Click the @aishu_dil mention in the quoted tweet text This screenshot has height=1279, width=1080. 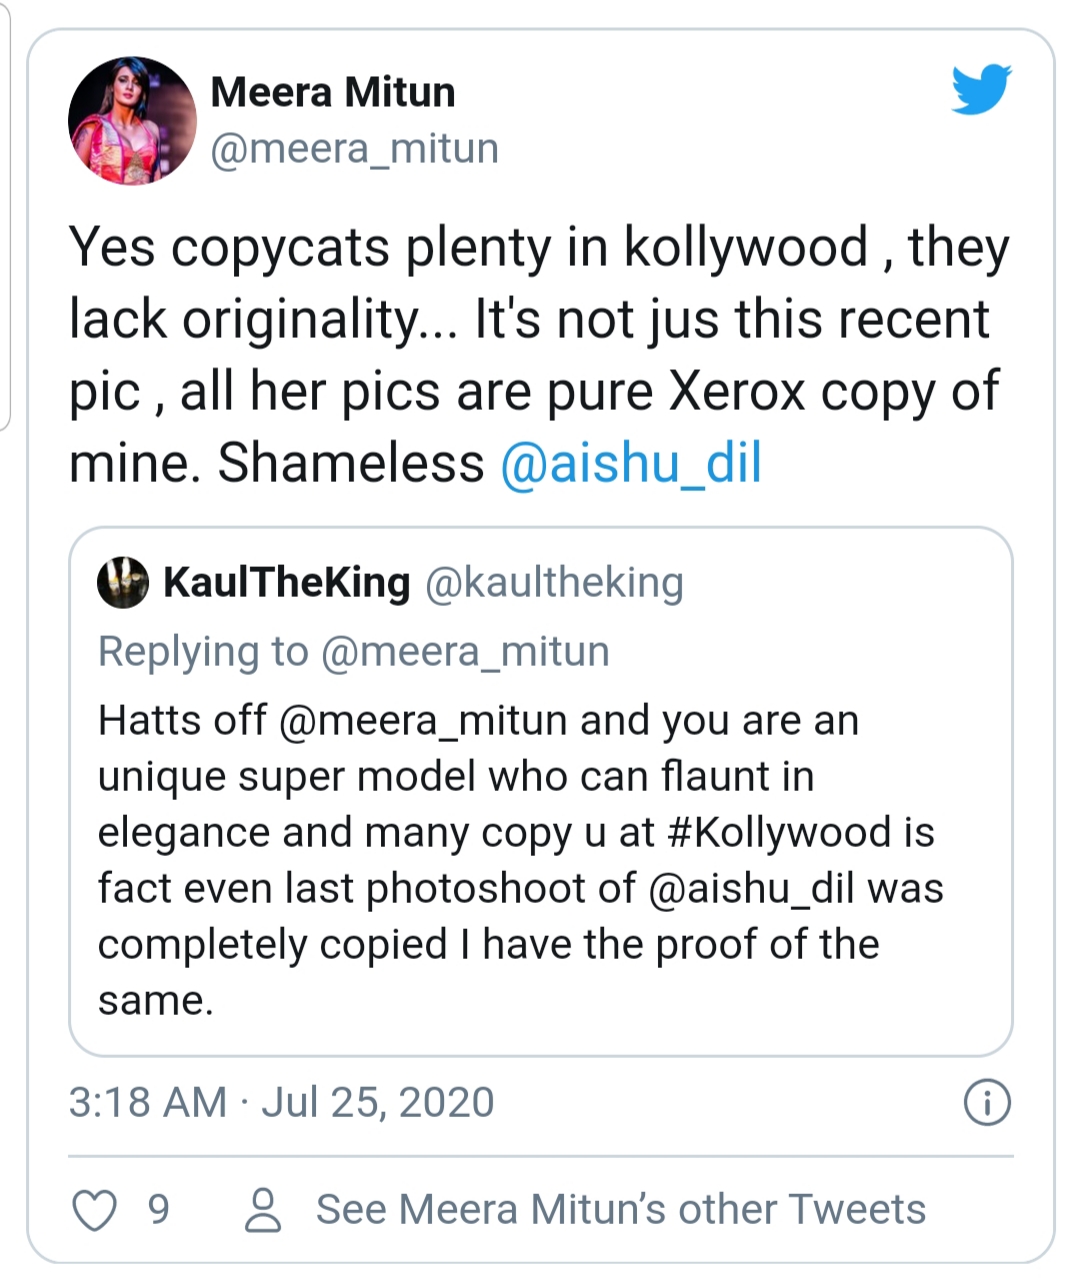pos(751,888)
